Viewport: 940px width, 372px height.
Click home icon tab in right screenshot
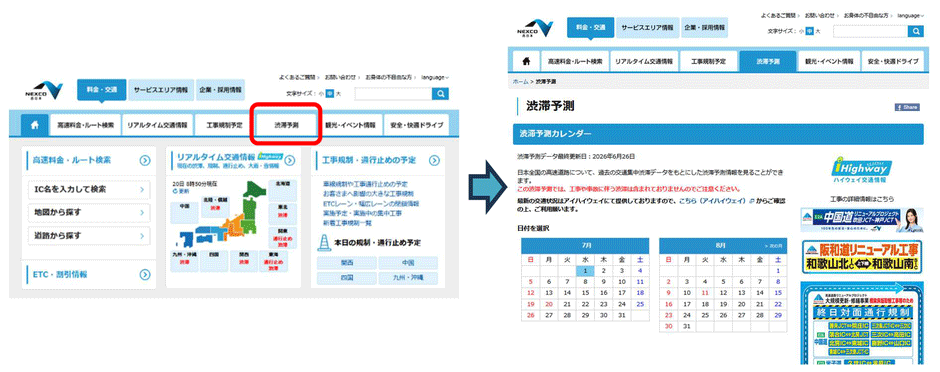pos(526,61)
